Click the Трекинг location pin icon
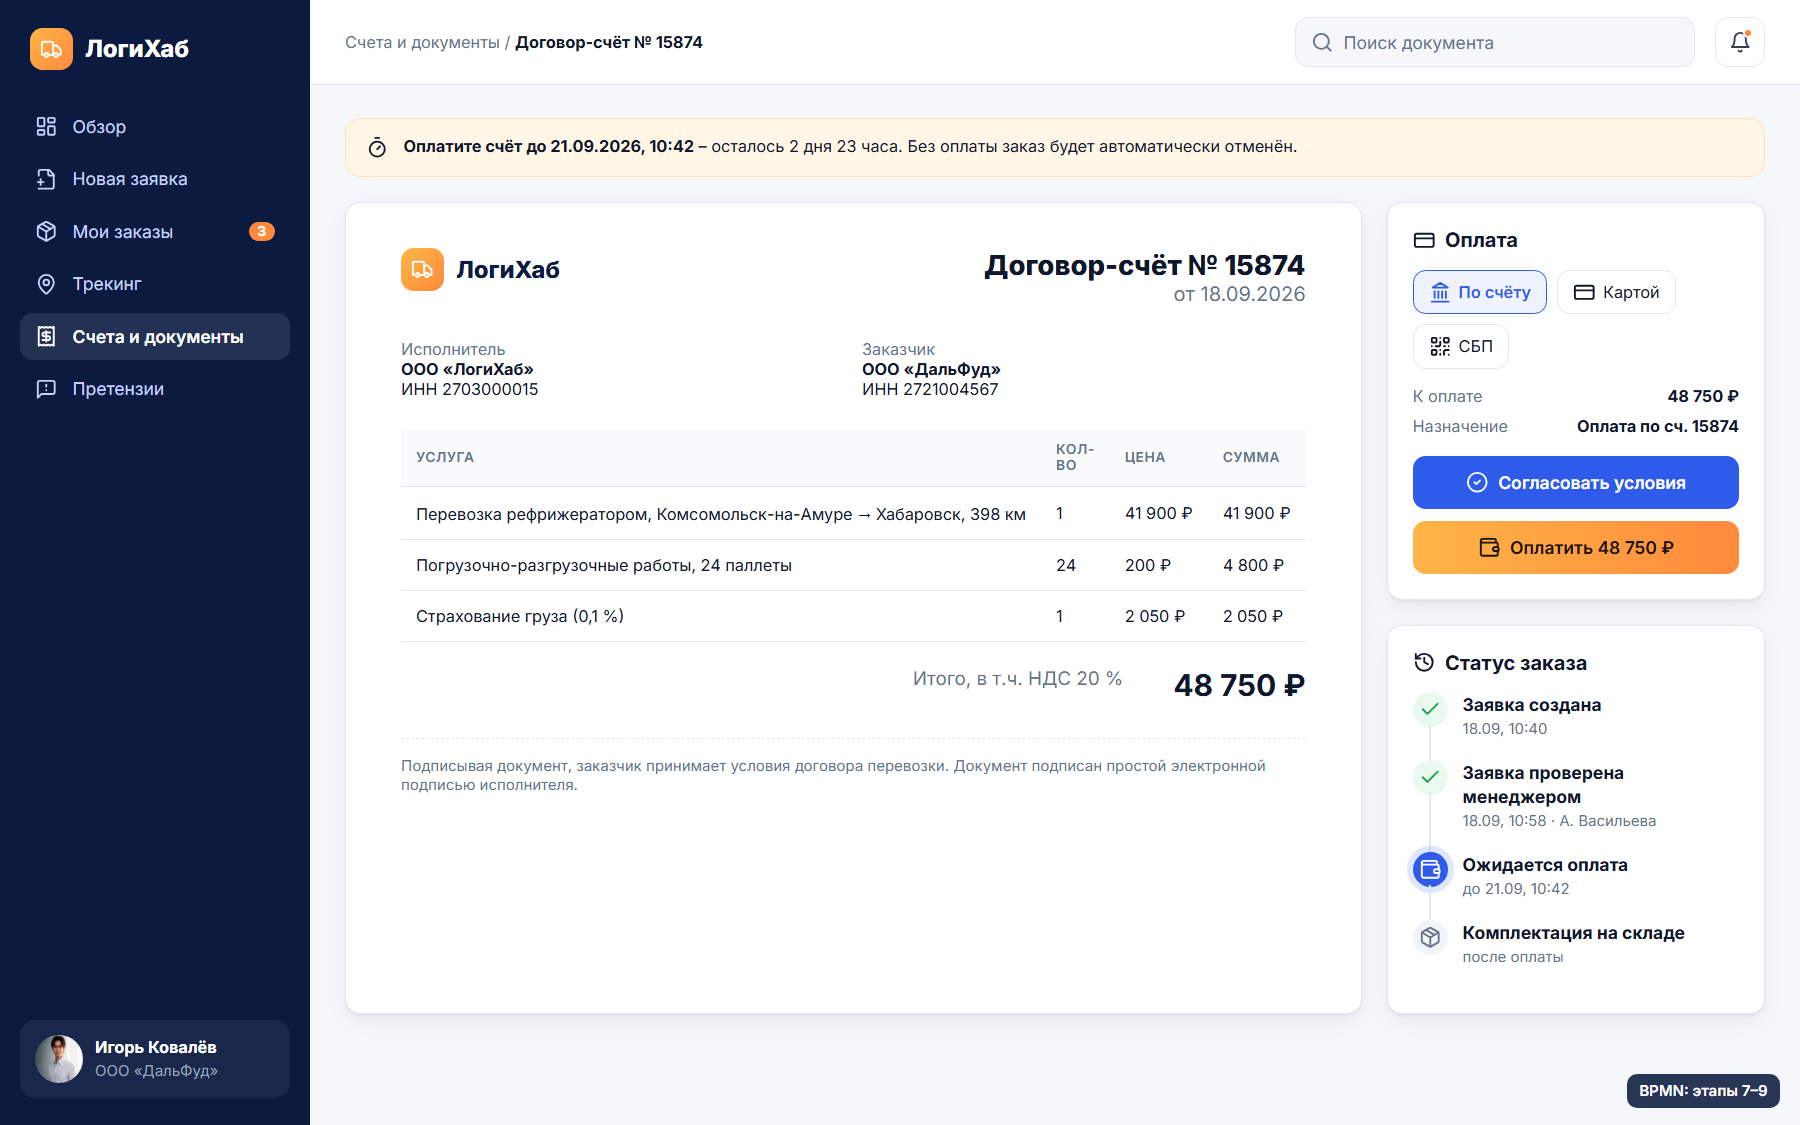 pos(46,284)
